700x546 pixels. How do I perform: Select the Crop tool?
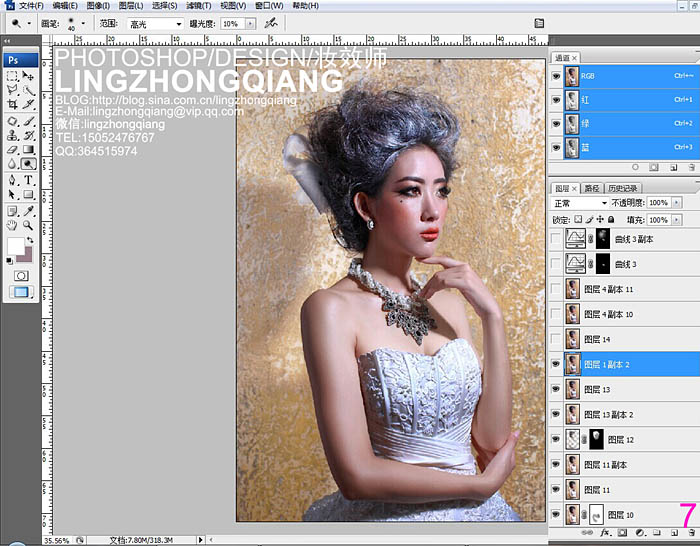click(12, 105)
